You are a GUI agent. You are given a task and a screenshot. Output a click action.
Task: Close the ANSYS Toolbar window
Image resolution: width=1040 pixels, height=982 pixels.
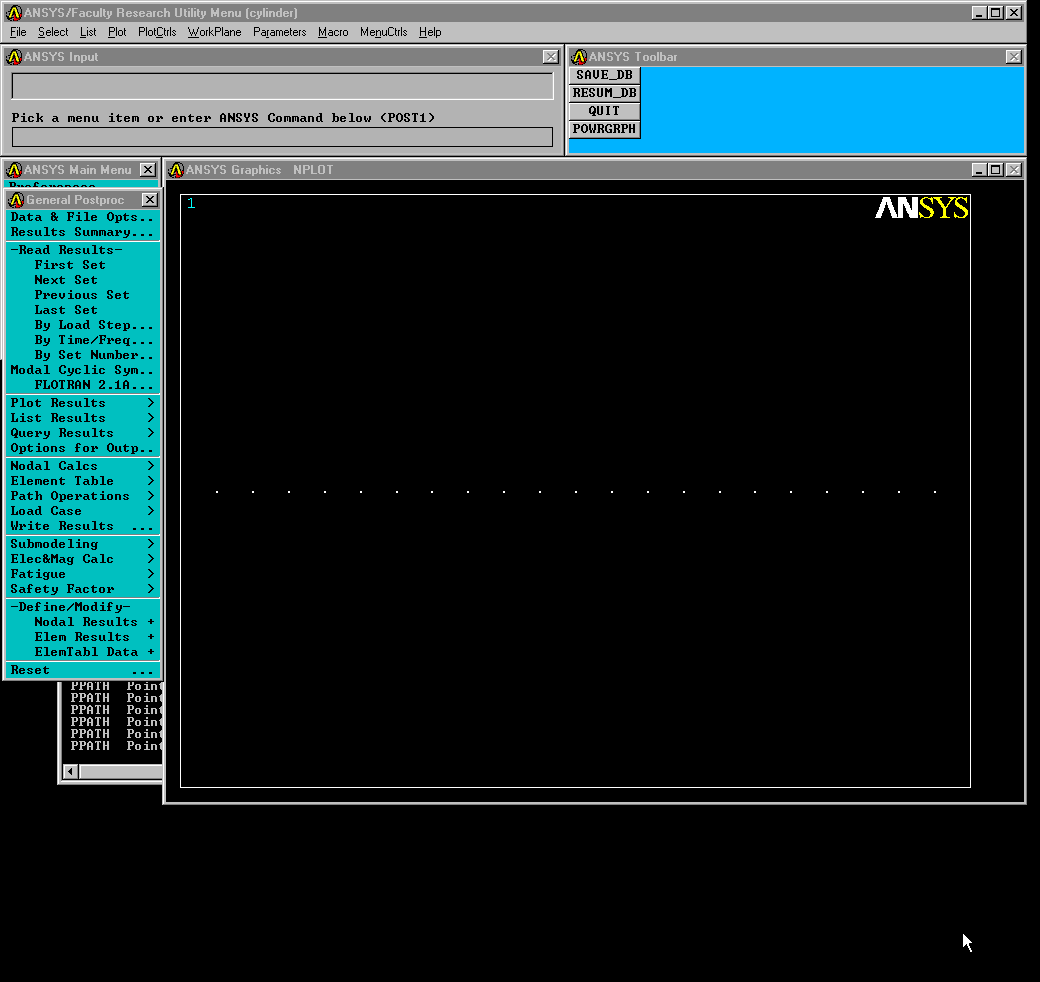click(x=1013, y=57)
